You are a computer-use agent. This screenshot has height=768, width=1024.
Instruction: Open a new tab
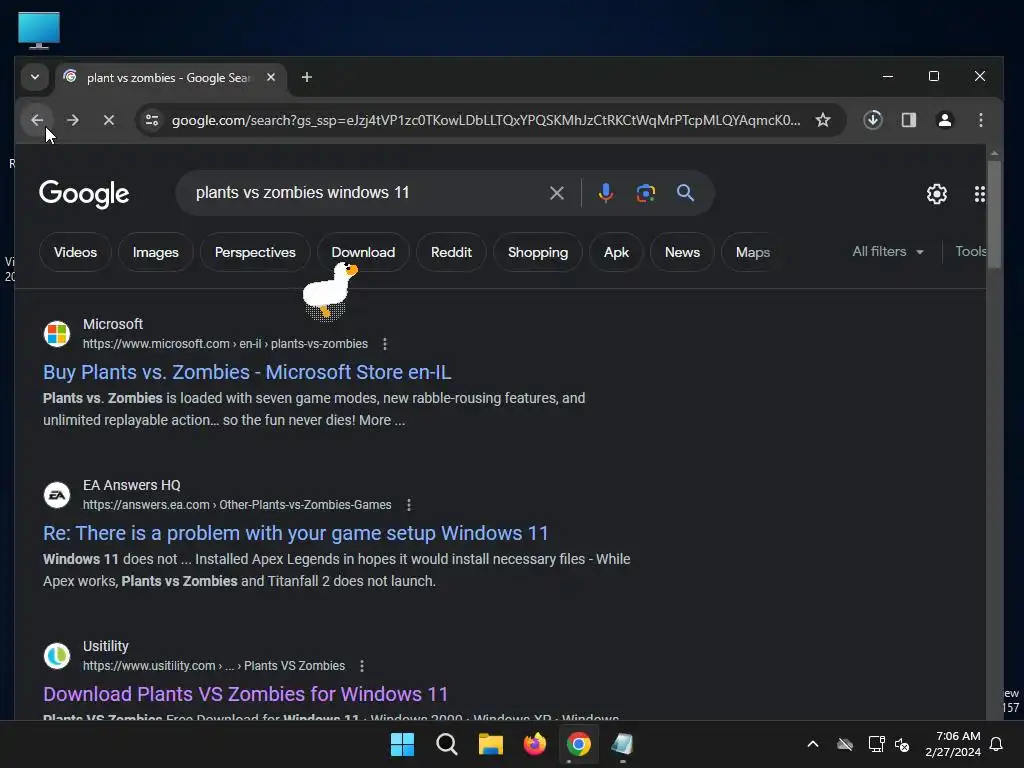click(x=306, y=77)
